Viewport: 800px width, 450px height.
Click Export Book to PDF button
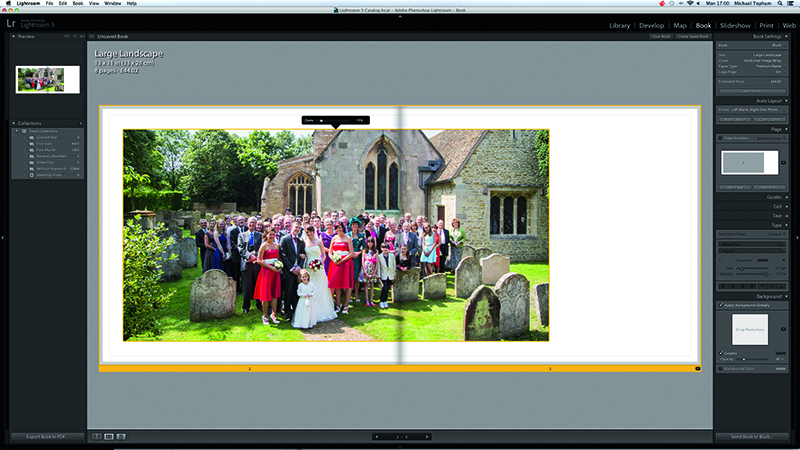tap(47, 437)
